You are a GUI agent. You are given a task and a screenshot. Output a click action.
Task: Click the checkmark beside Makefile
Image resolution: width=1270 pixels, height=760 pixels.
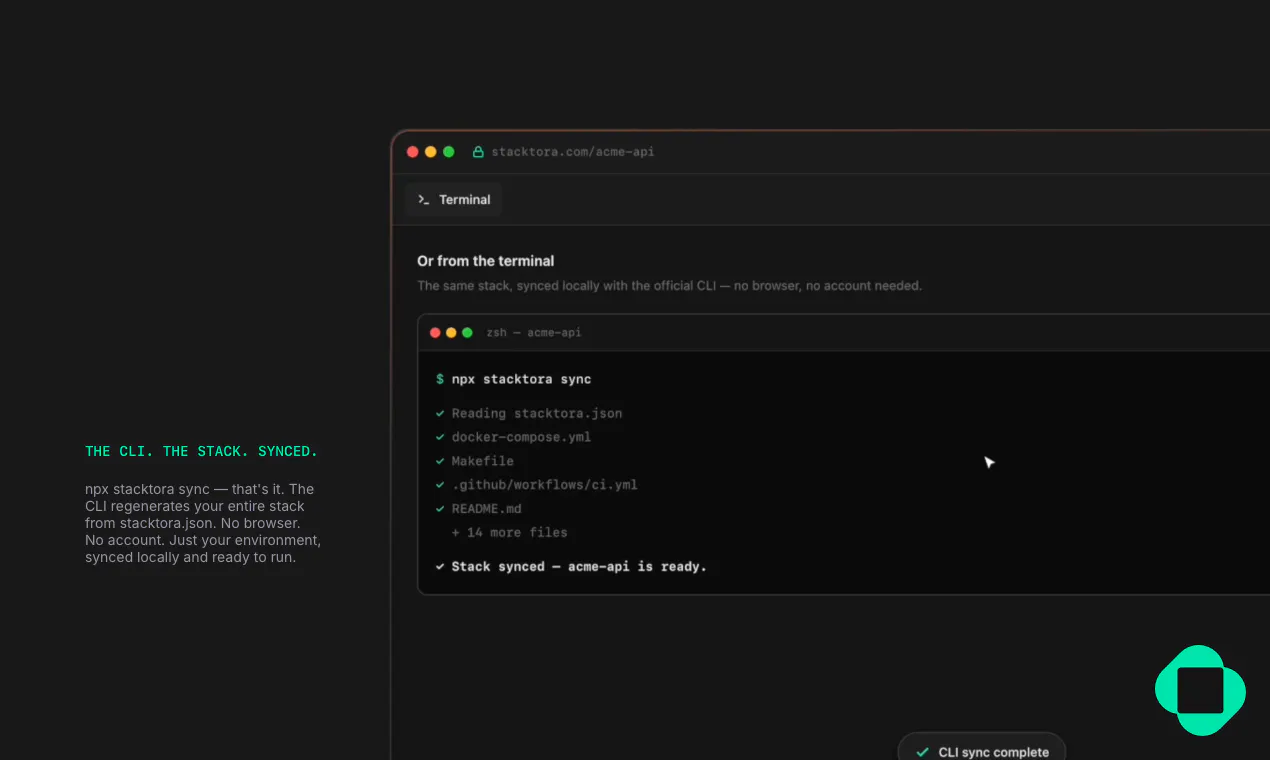click(x=440, y=461)
